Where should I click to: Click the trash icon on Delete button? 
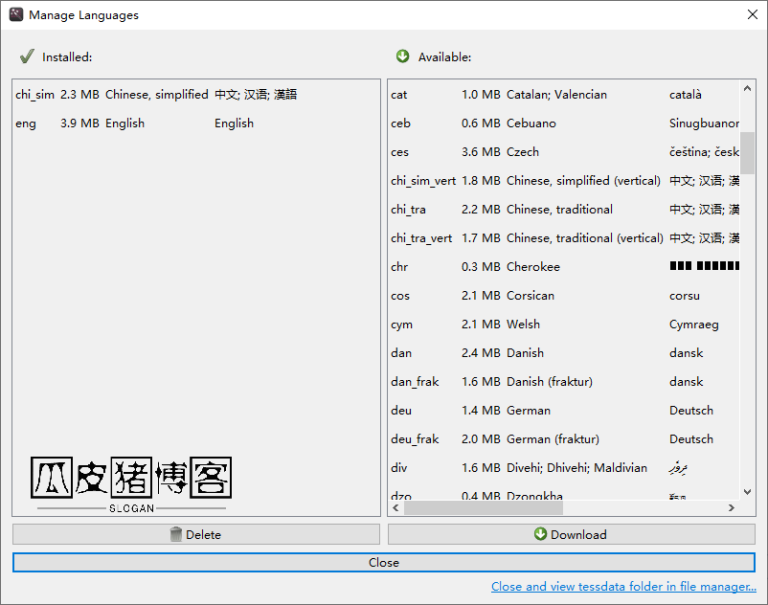point(176,535)
